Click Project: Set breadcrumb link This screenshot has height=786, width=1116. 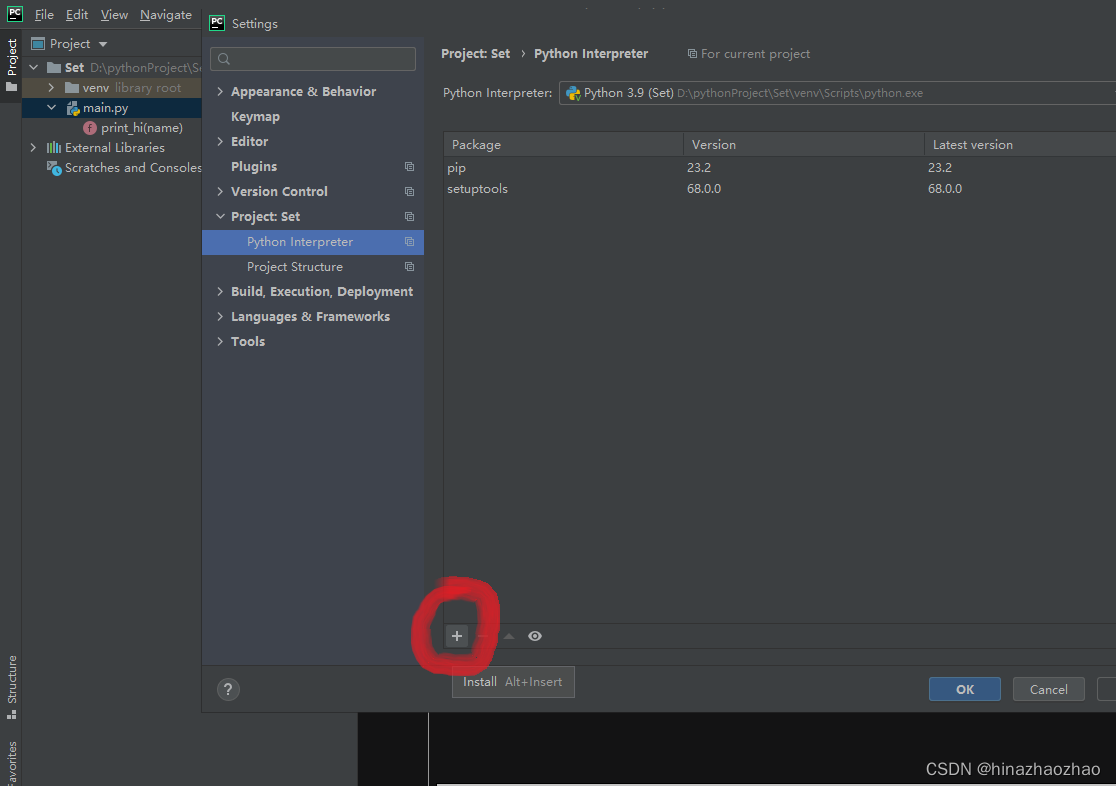(475, 54)
